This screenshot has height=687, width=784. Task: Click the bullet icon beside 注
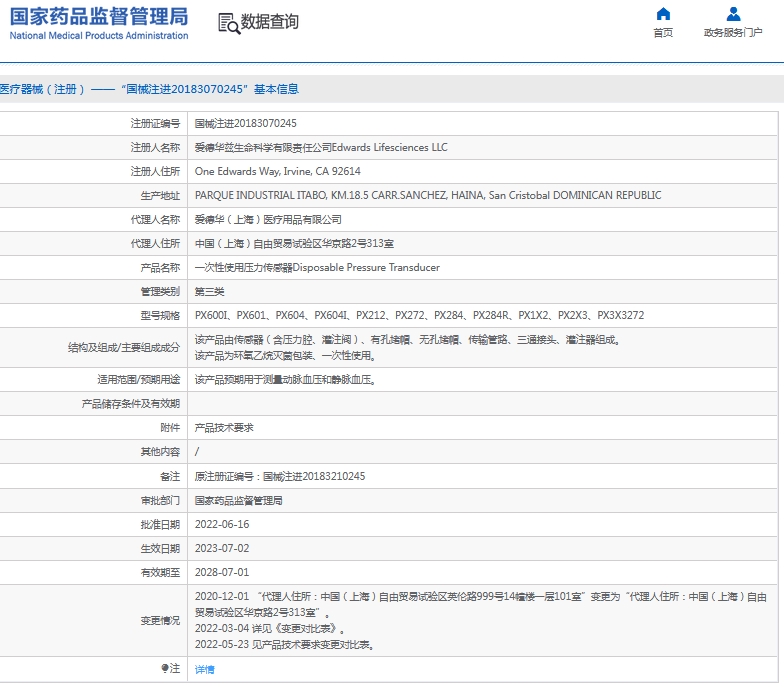164,668
